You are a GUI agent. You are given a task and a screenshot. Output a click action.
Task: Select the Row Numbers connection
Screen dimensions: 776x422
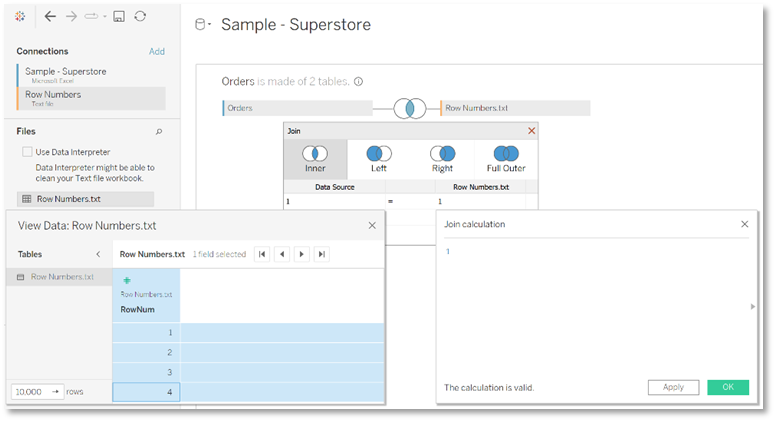[x=90, y=98]
